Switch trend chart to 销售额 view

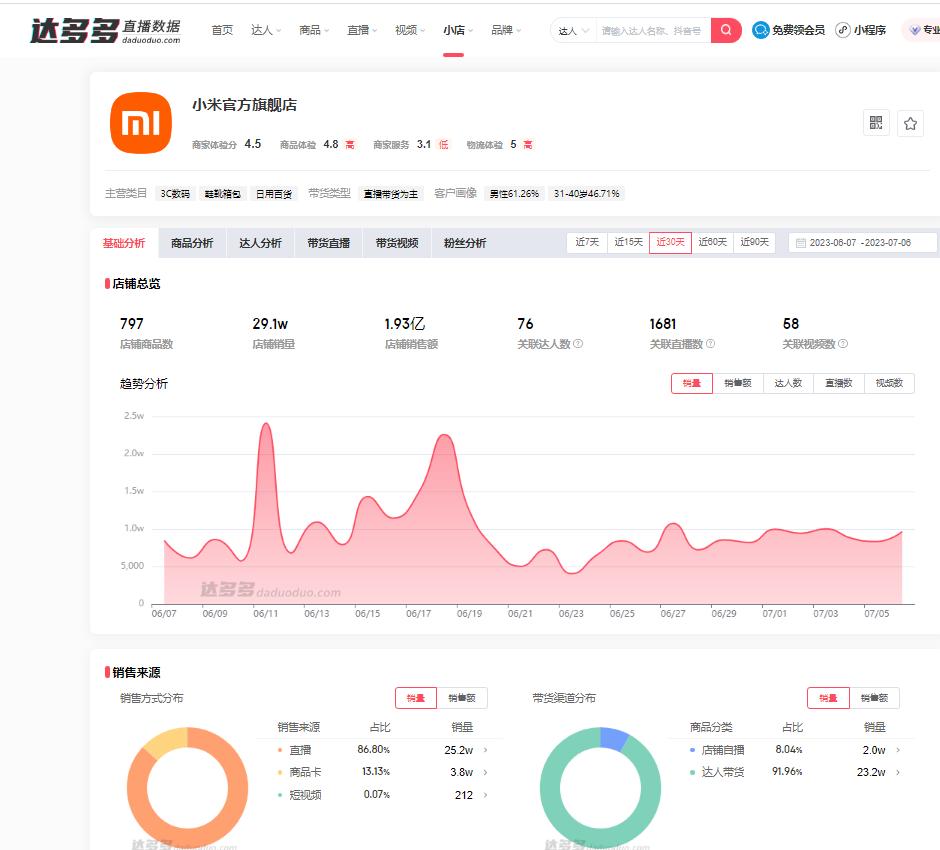(737, 383)
